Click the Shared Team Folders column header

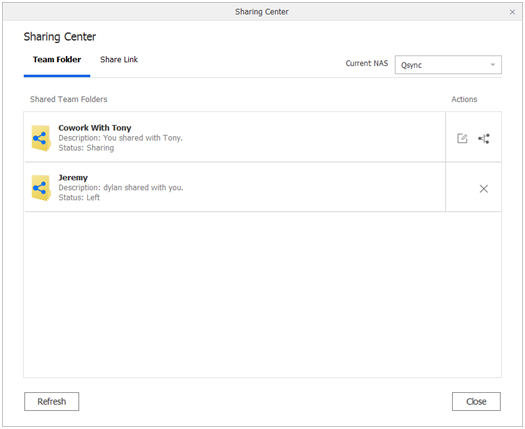69,99
